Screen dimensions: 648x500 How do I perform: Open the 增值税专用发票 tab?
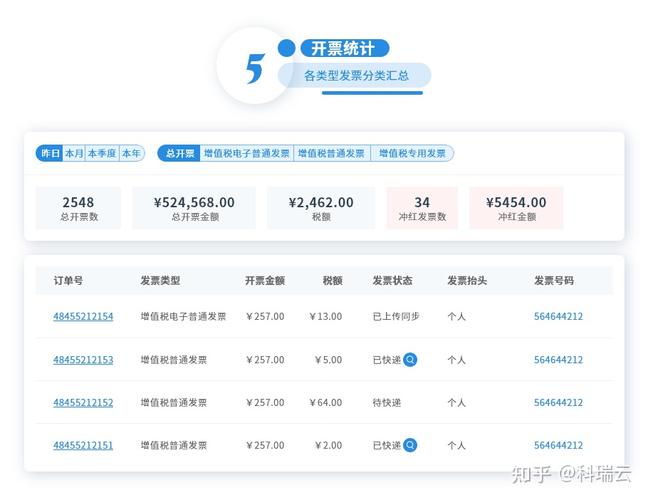(x=412, y=153)
